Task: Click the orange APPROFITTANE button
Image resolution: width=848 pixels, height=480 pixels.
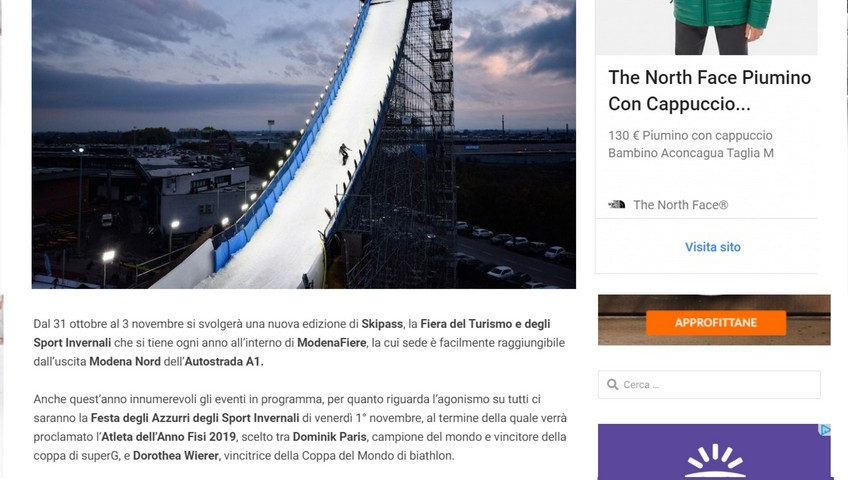Action: (x=716, y=323)
